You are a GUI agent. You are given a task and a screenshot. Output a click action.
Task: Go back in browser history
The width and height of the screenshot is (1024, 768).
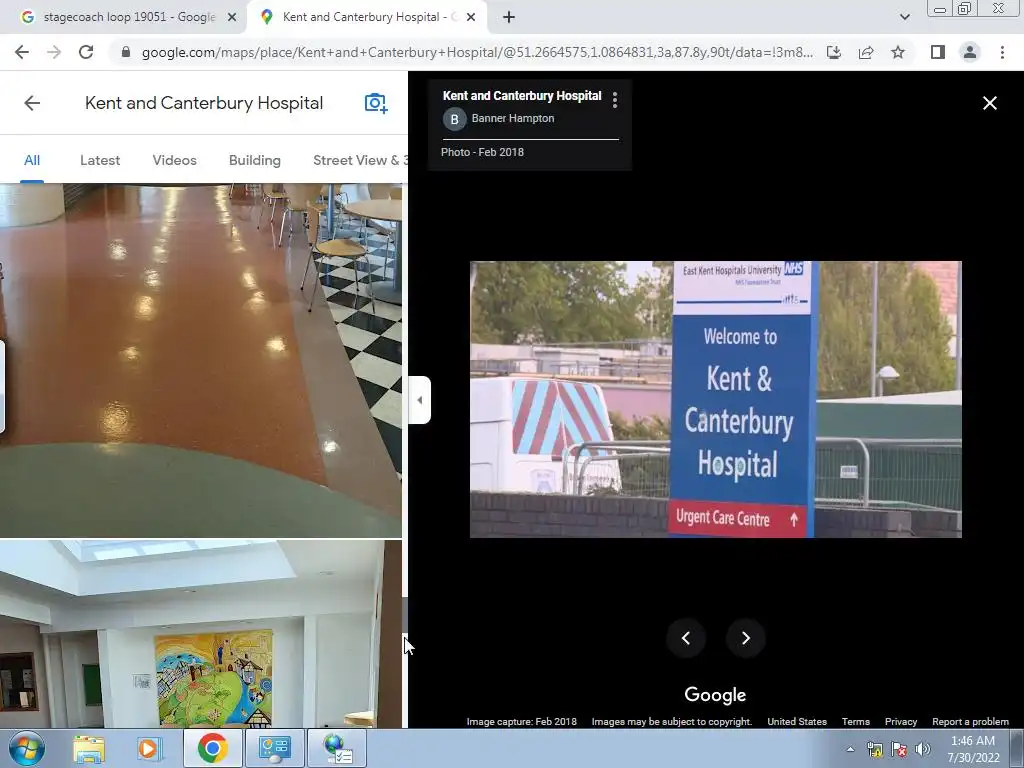click(x=22, y=52)
